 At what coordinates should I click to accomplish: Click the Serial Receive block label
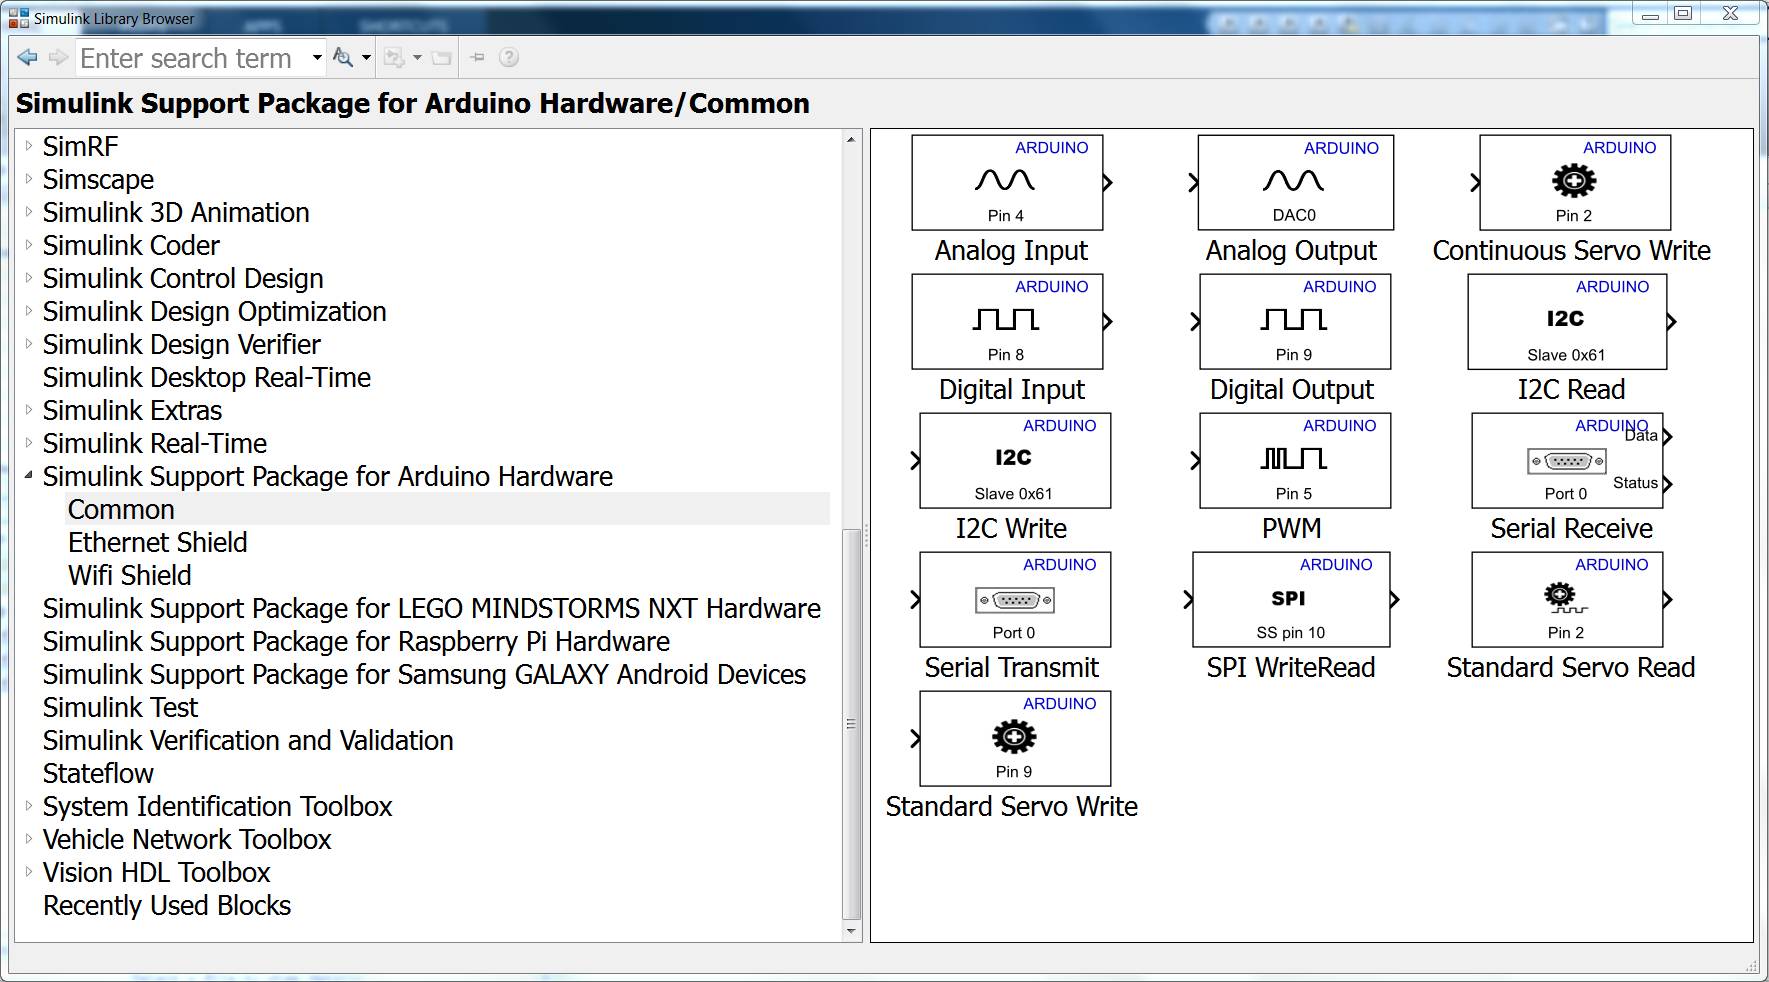1571,528
